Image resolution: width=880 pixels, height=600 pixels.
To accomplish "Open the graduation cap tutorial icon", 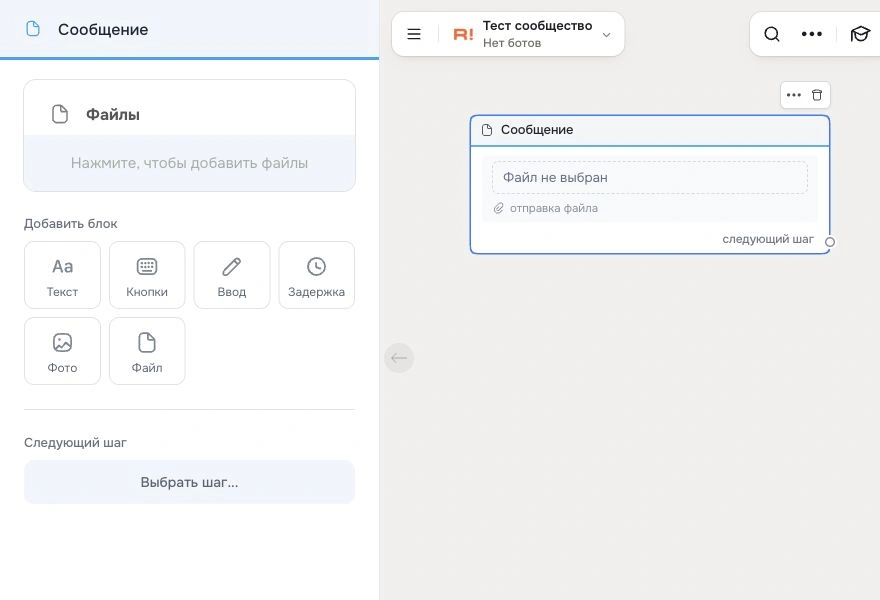I will click(x=860, y=34).
